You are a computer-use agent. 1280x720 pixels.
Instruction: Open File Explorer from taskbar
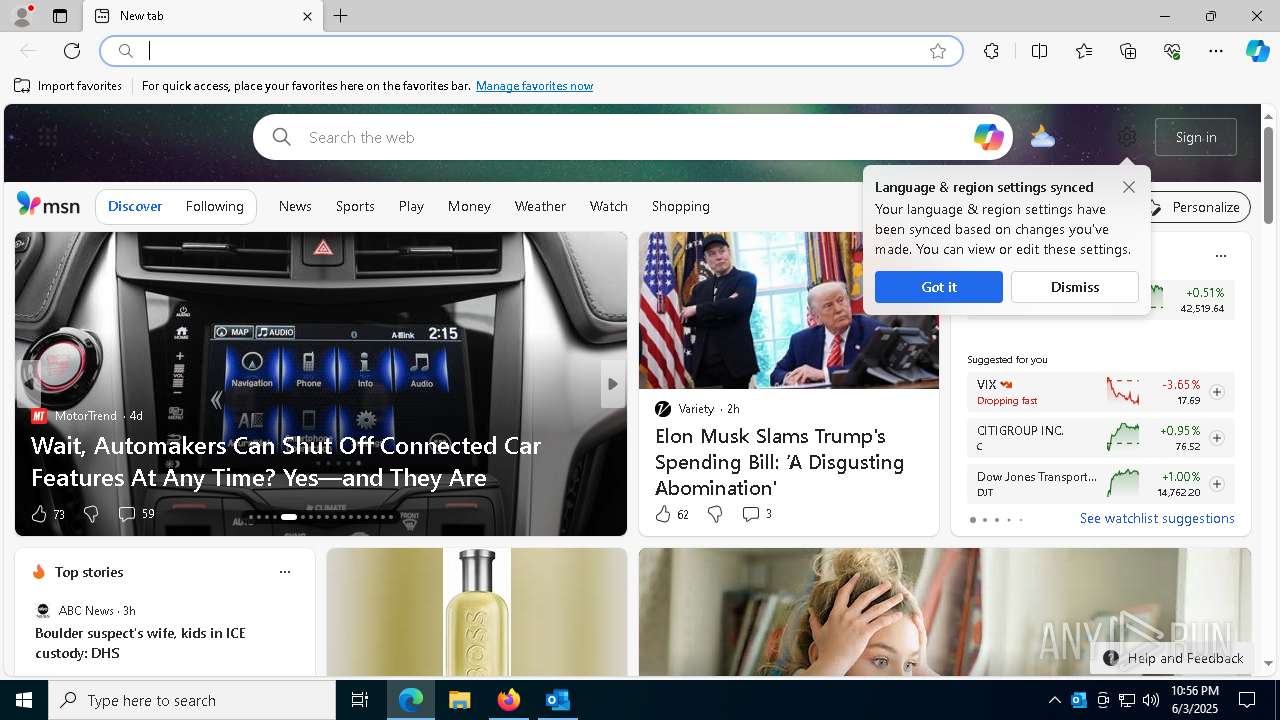tap(459, 700)
